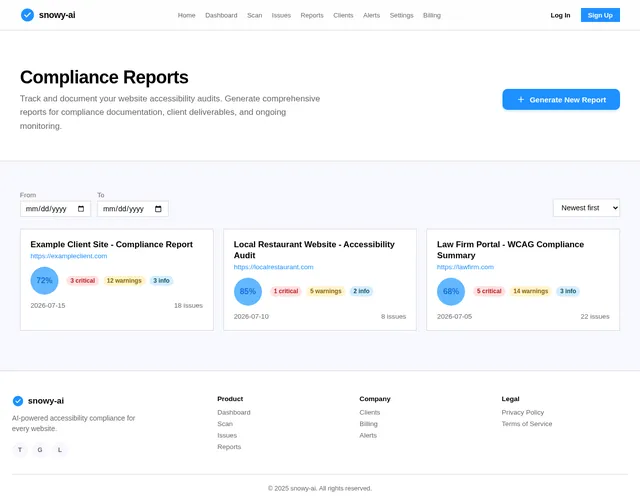
Task: Open Dashboard in top navigation
Action: [x=221, y=15]
